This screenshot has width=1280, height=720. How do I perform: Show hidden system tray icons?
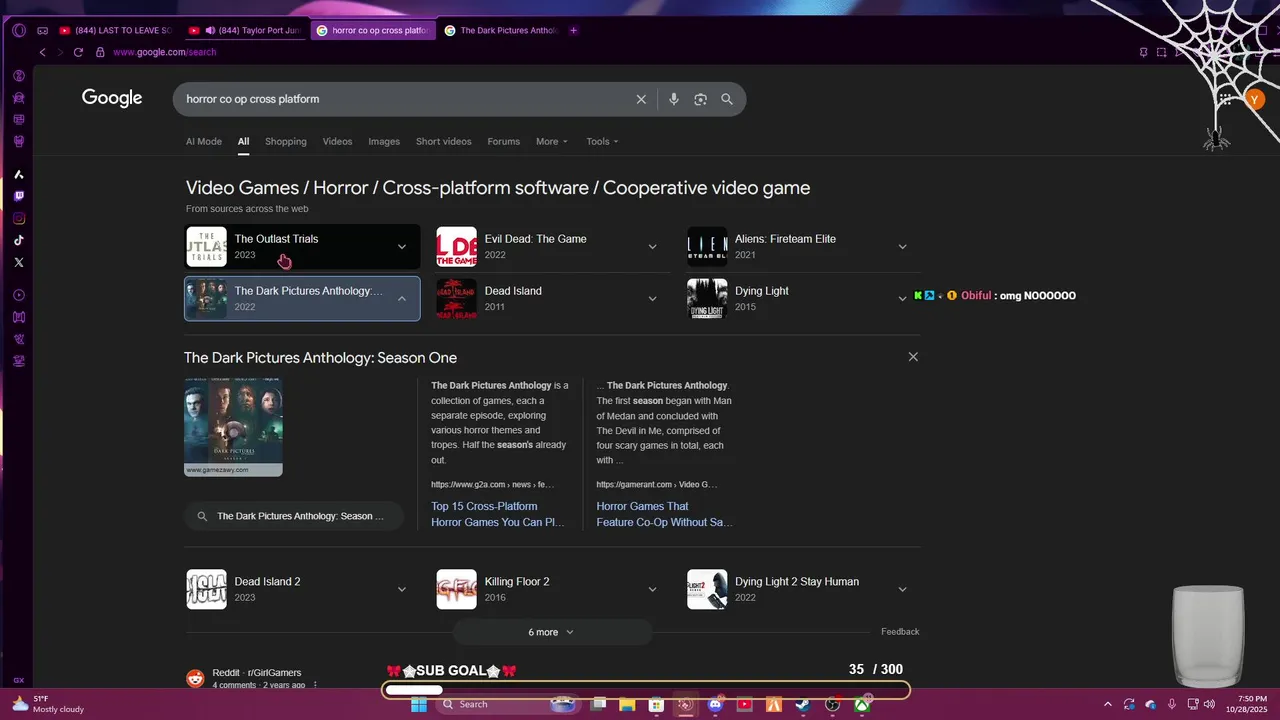1109,704
